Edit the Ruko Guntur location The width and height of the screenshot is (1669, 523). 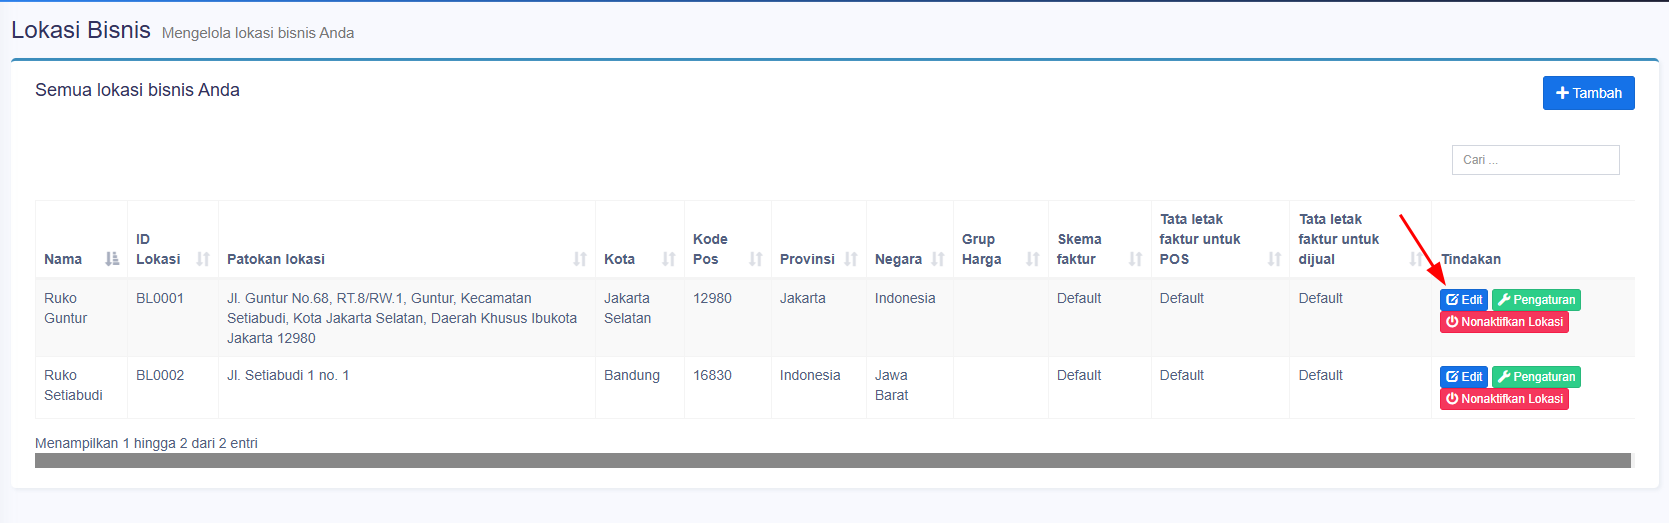point(1464,300)
